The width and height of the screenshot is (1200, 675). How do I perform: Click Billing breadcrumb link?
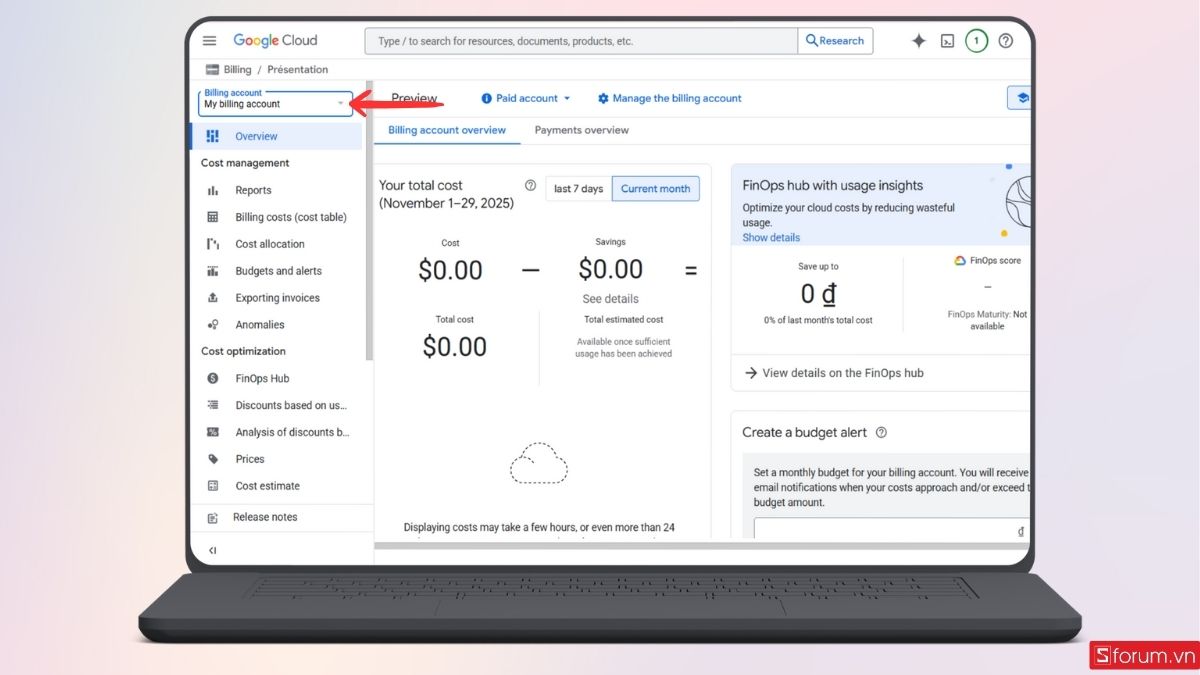(x=238, y=70)
